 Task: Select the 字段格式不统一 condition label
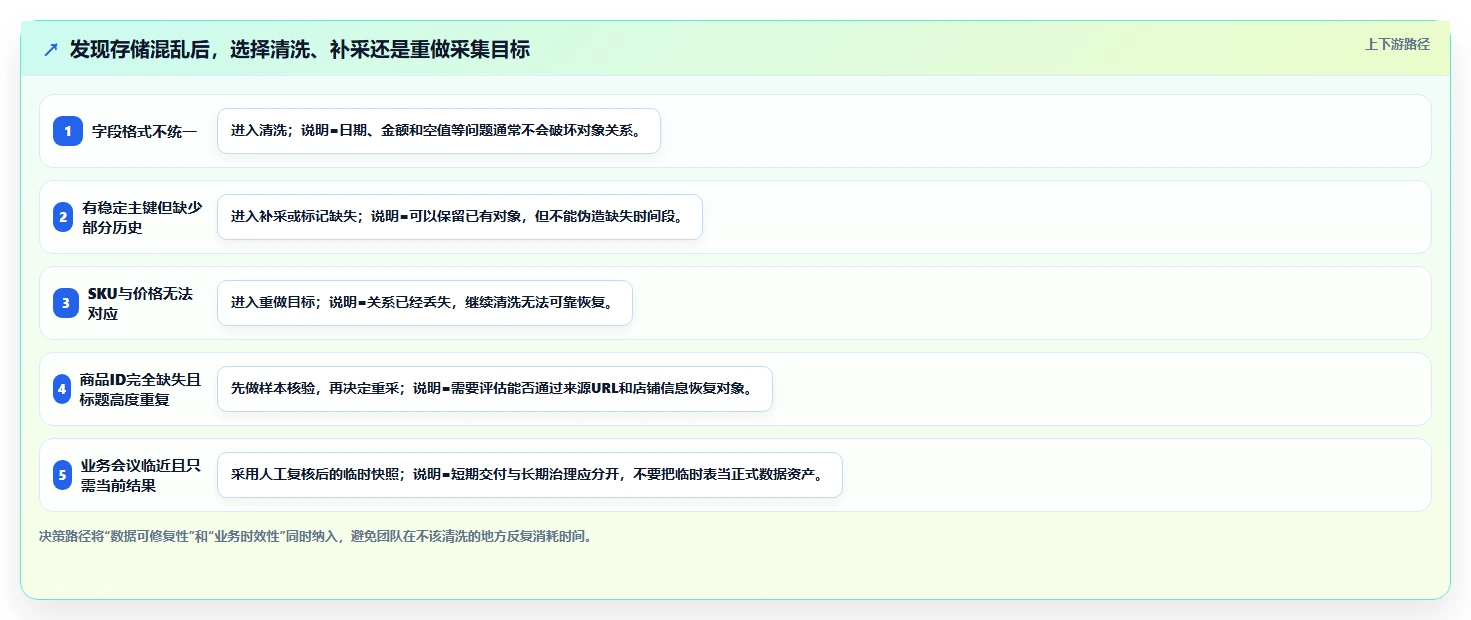[x=145, y=131]
